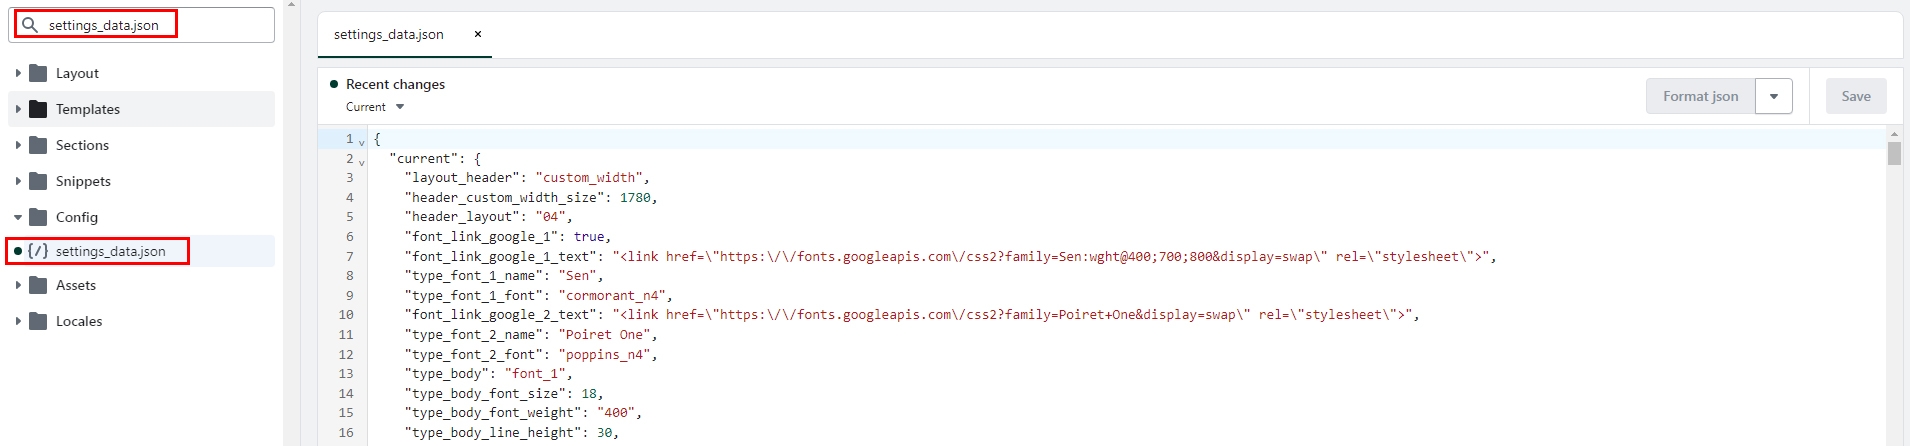Fold the "current" block at line 2
The width and height of the screenshot is (1910, 446).
362,162
